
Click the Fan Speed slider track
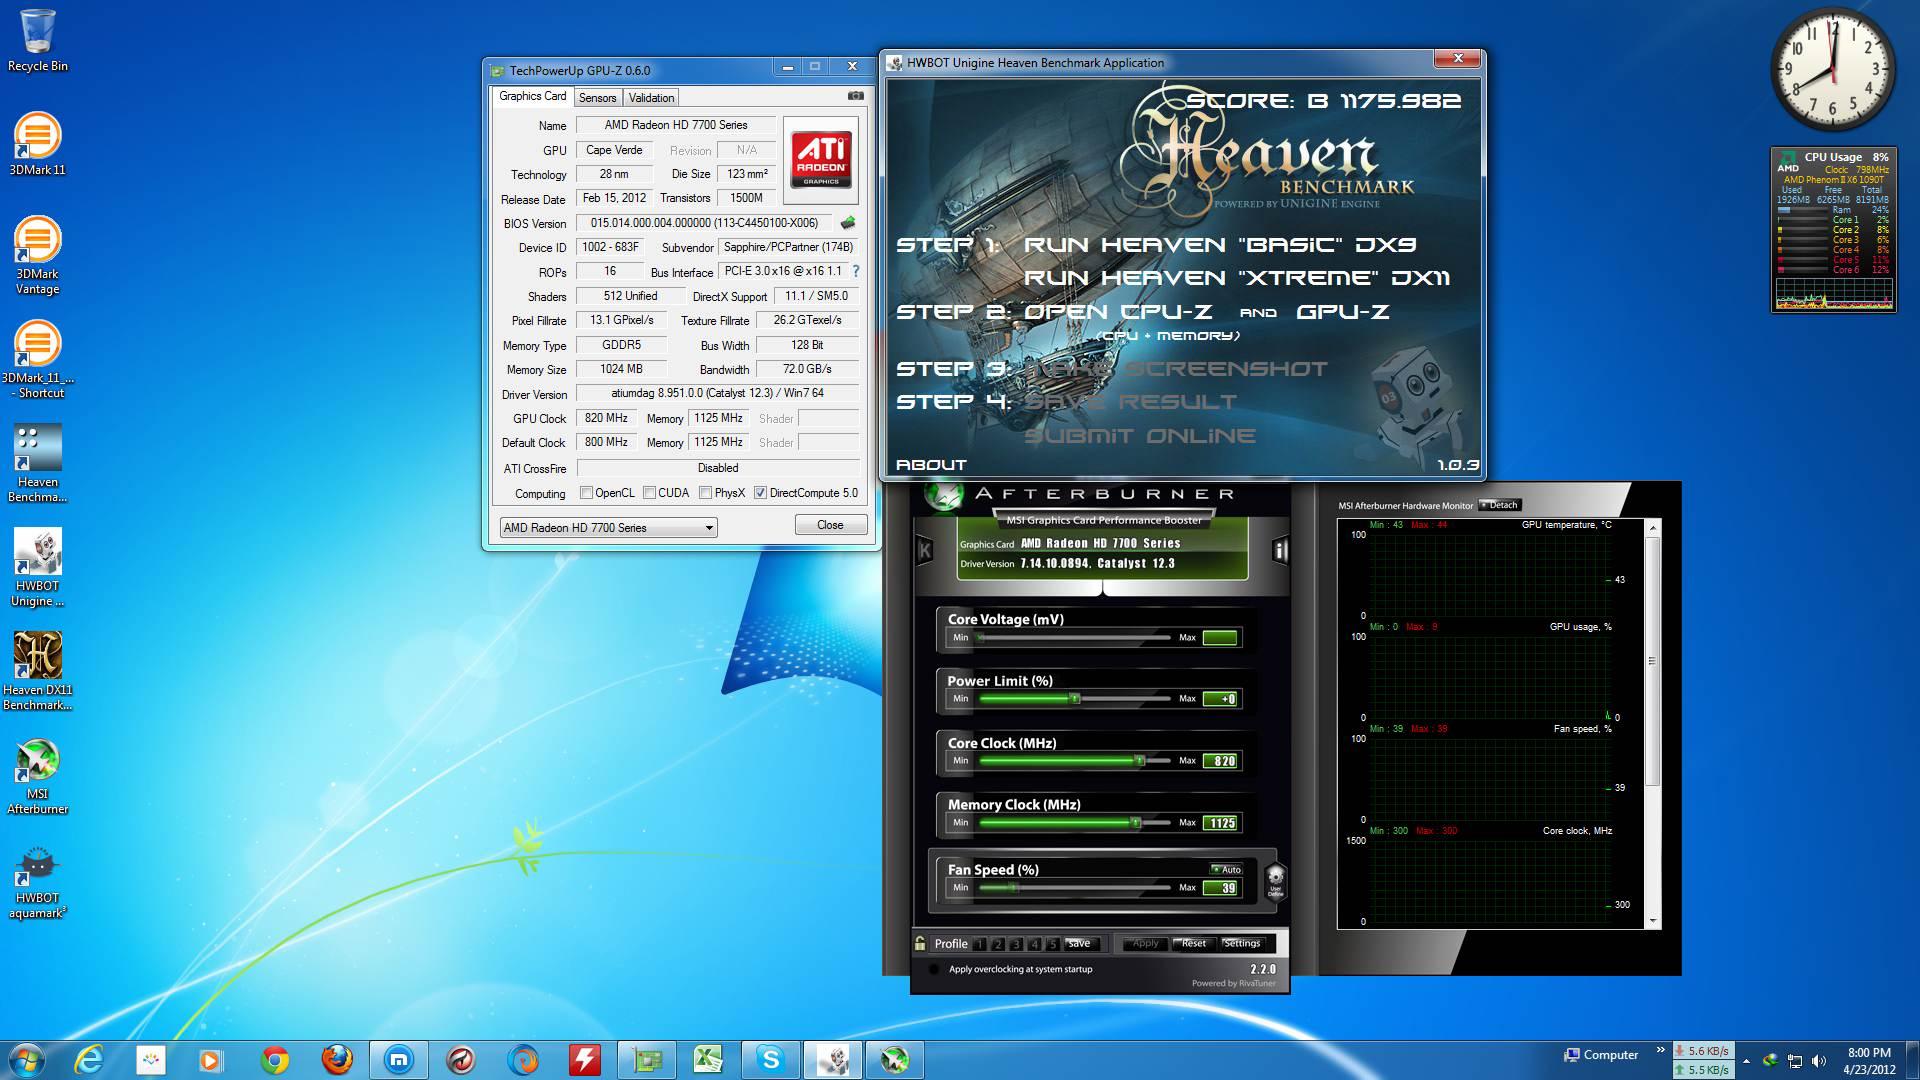[x=1075, y=887]
